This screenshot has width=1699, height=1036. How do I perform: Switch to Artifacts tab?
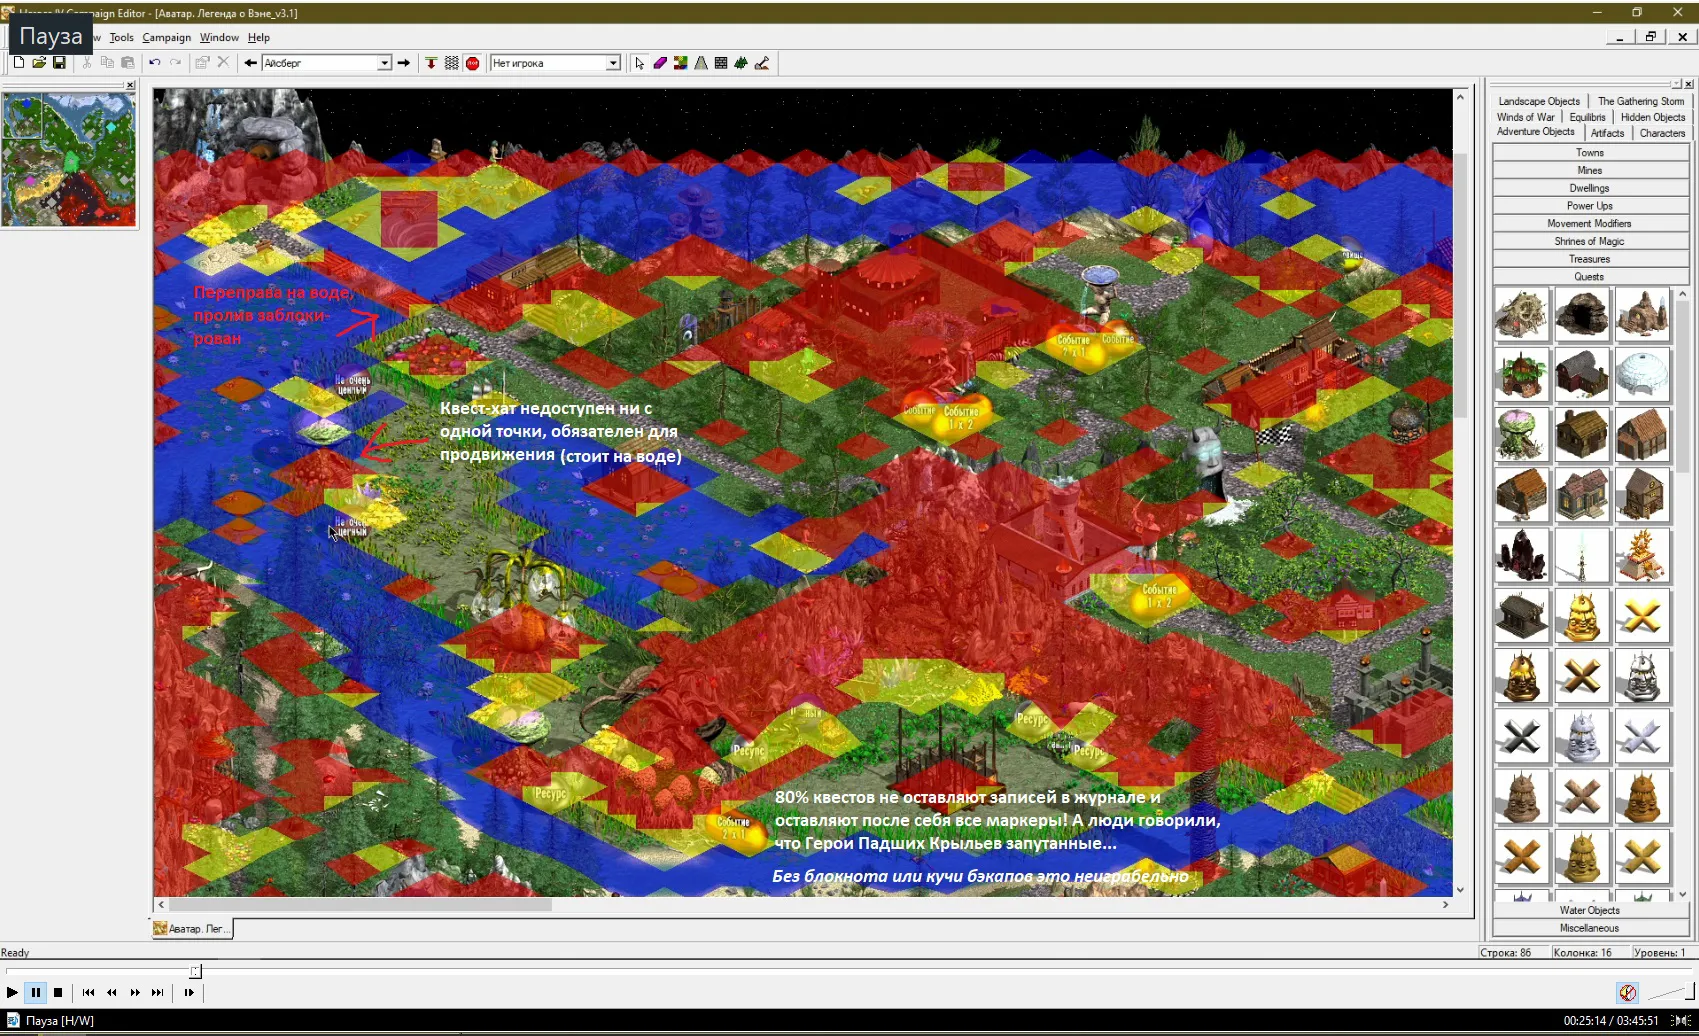pos(1608,133)
